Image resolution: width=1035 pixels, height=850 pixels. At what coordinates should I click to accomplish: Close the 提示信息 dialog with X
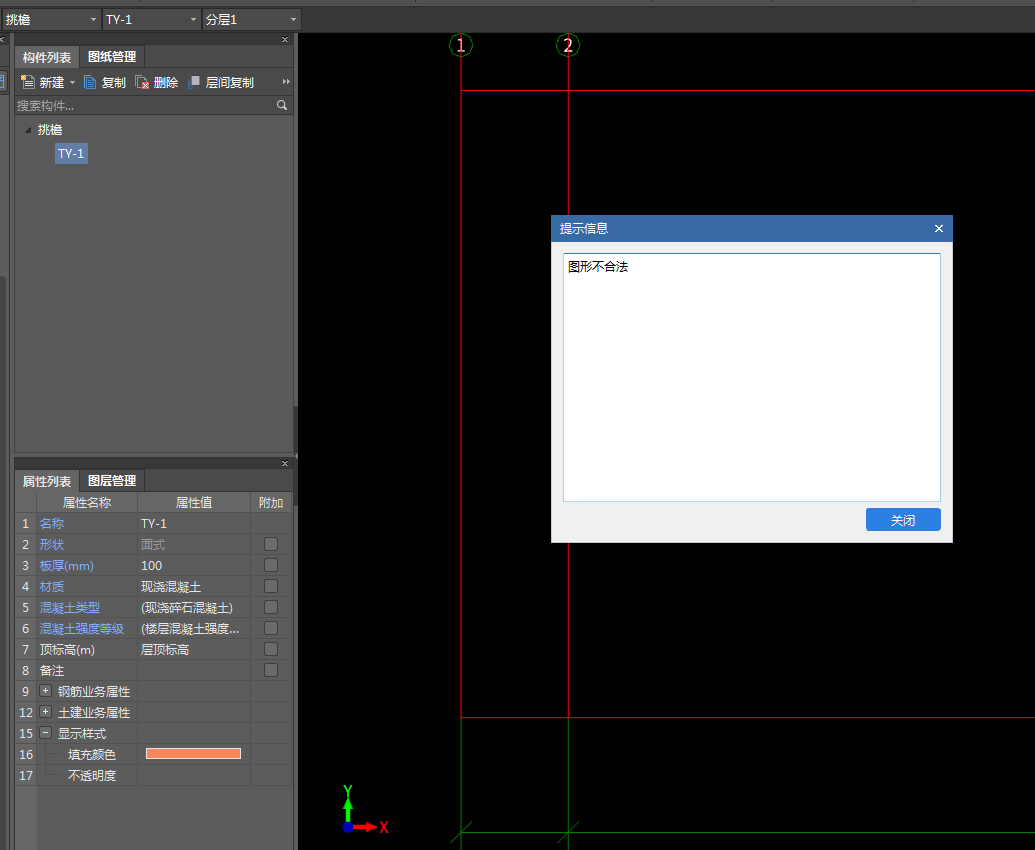[939, 228]
